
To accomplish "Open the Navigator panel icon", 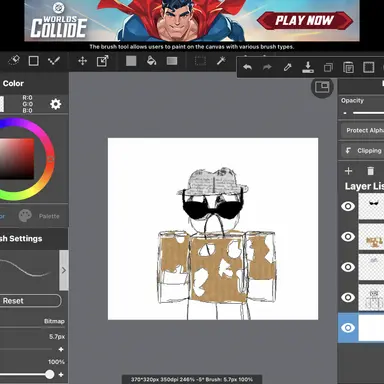I will coord(322,87).
